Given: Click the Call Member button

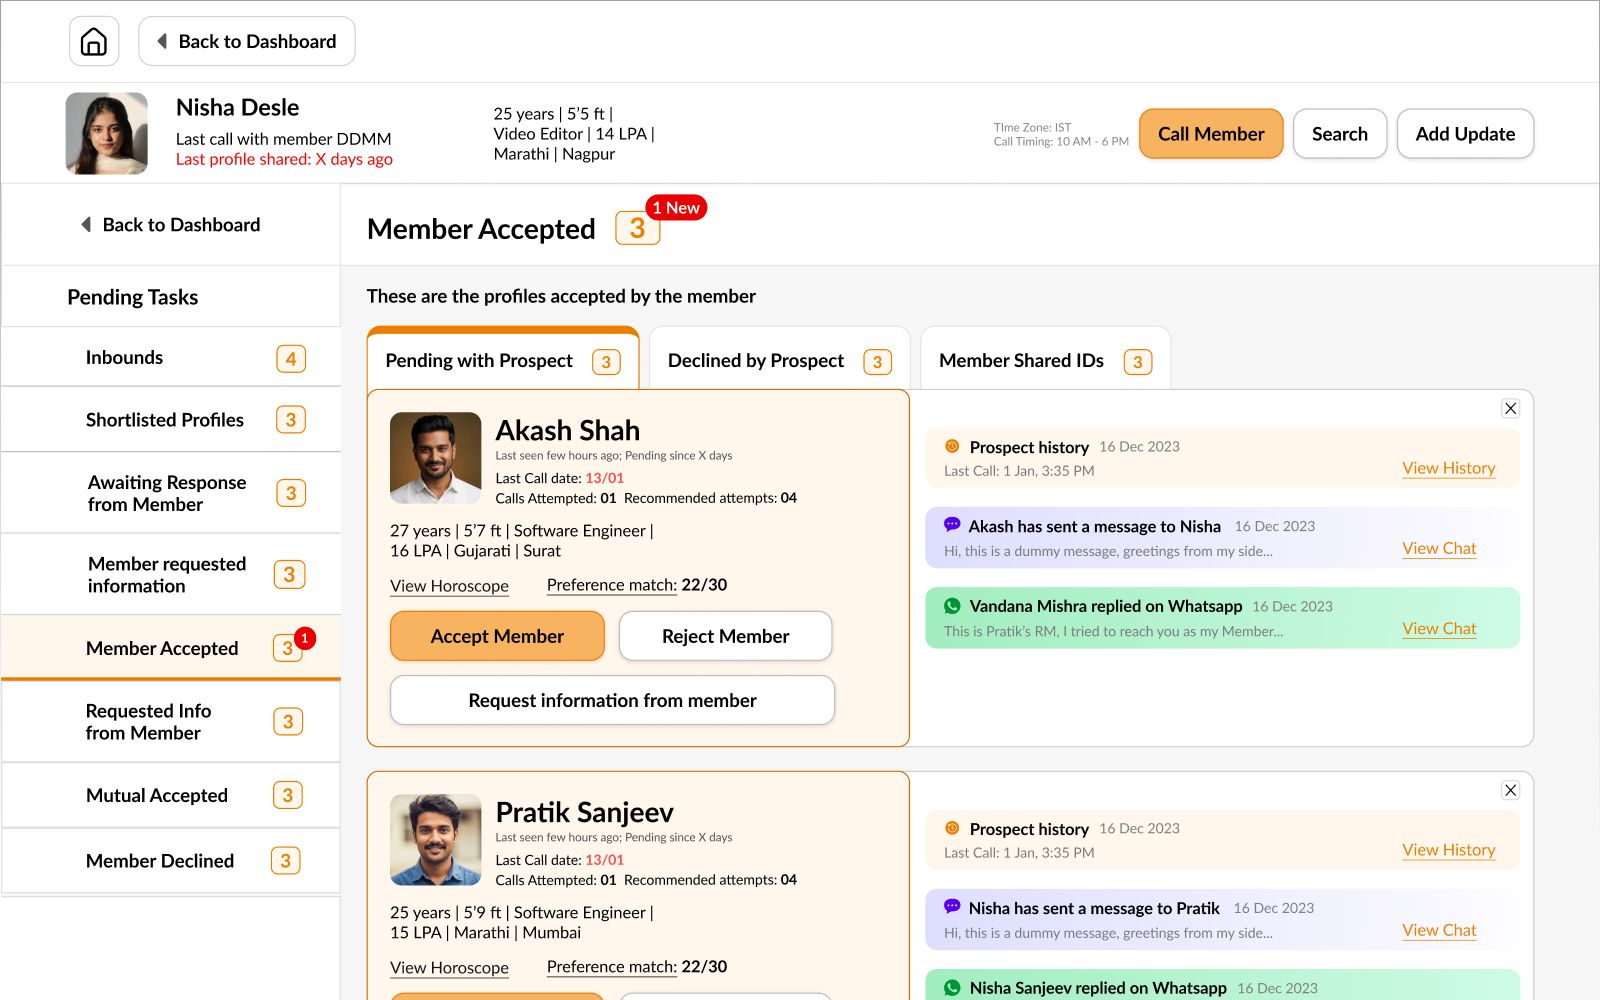Looking at the screenshot, I should pyautogui.click(x=1211, y=134).
